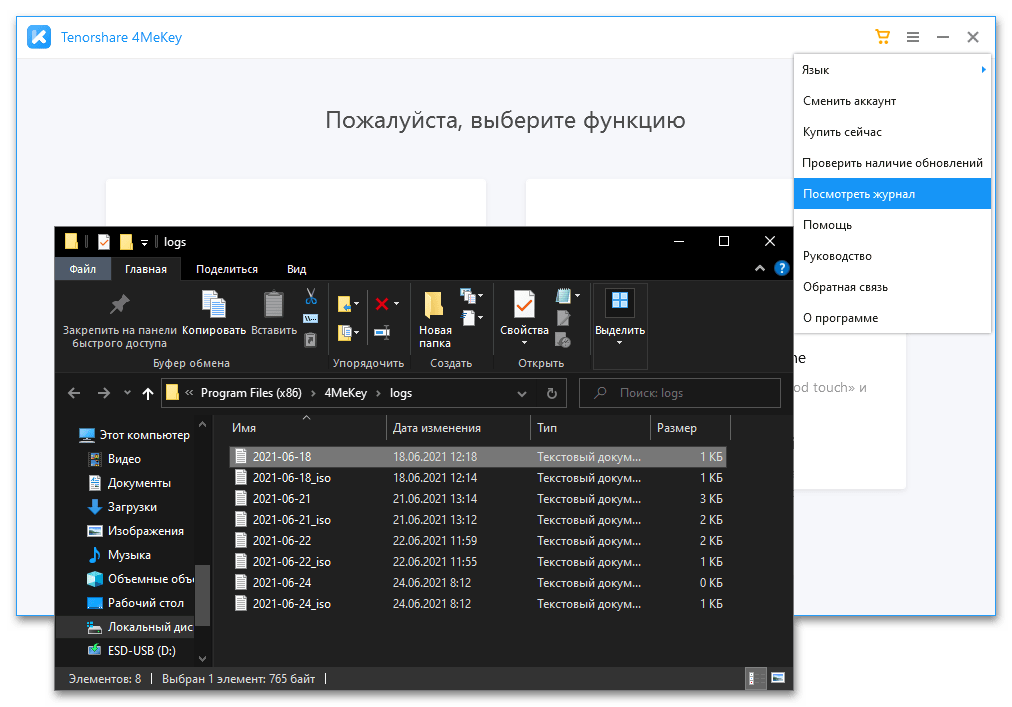Click the Move to folder icon
Screen dimensions: 1012x707
(345, 303)
